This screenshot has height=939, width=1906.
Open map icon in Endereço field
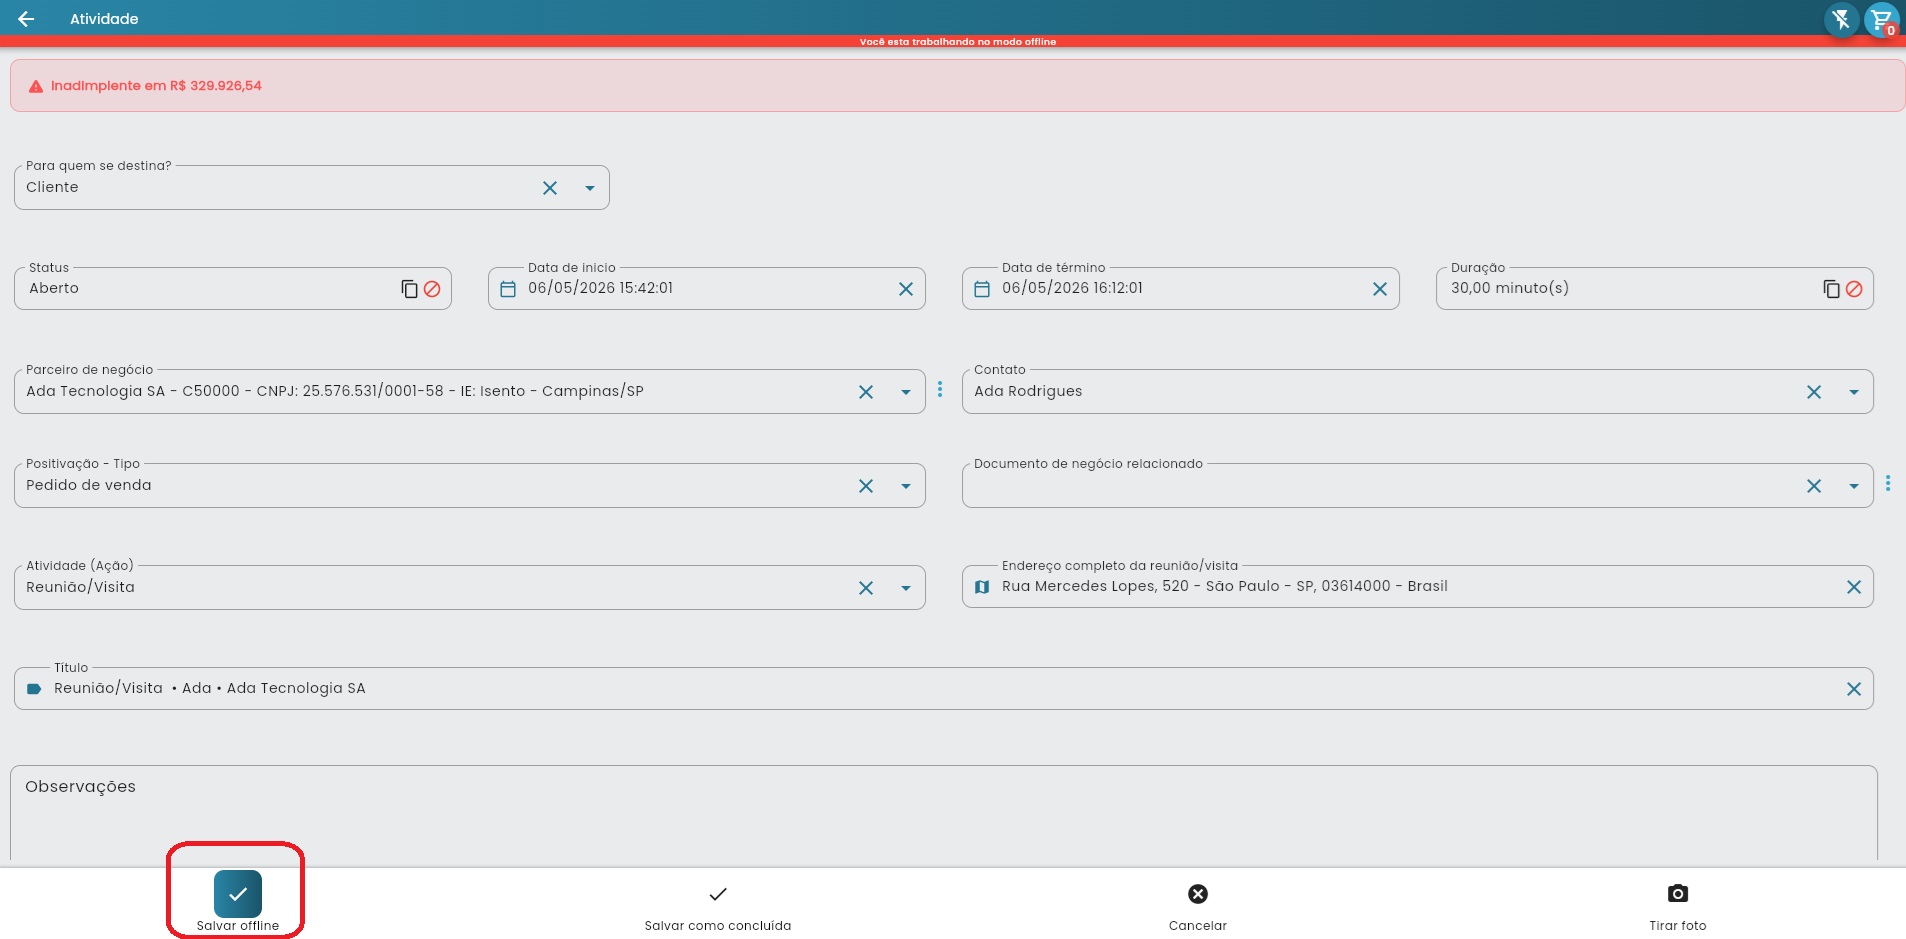982,587
